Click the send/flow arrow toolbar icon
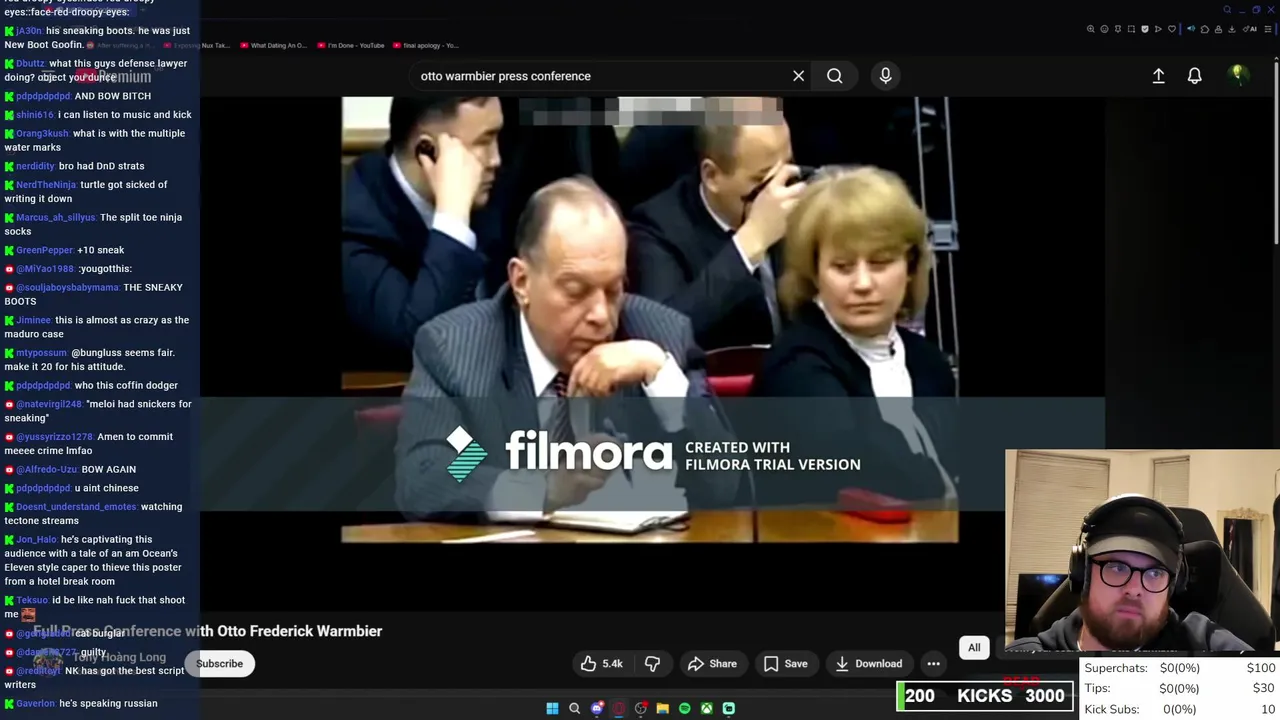 [x=1158, y=29]
